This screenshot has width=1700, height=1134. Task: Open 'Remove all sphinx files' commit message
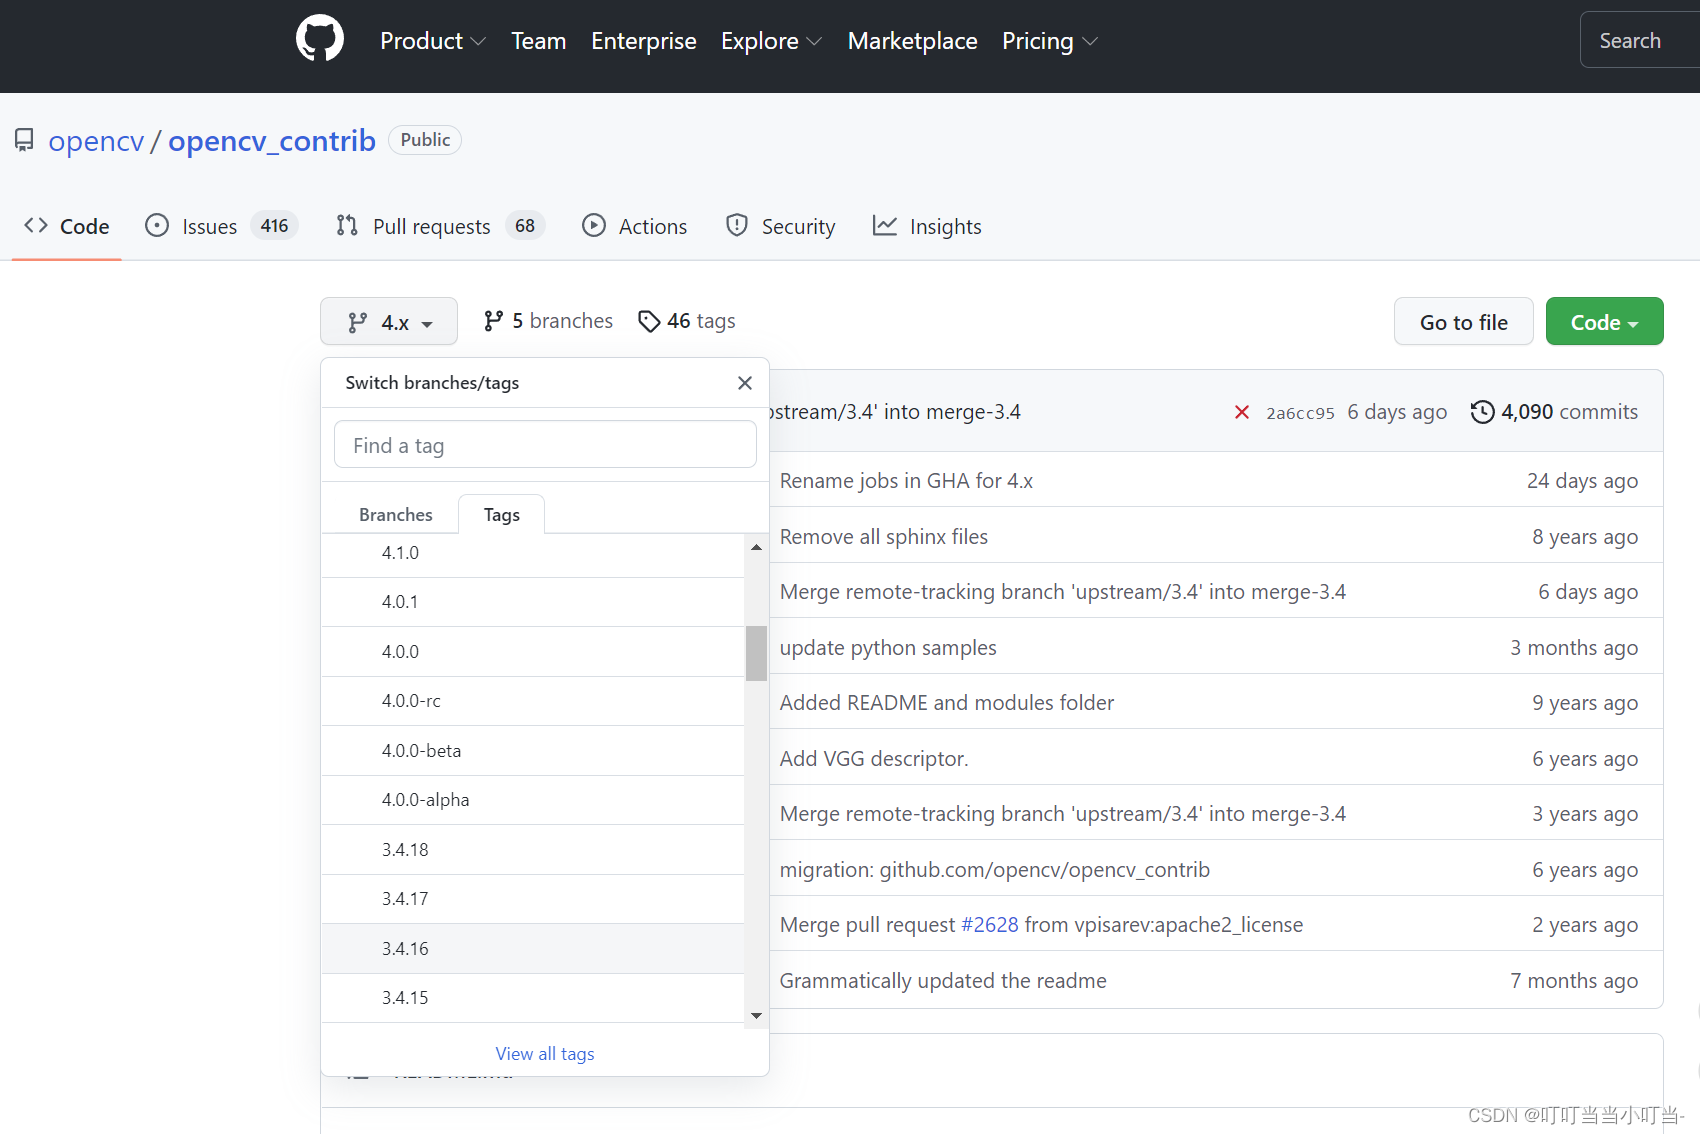click(884, 537)
